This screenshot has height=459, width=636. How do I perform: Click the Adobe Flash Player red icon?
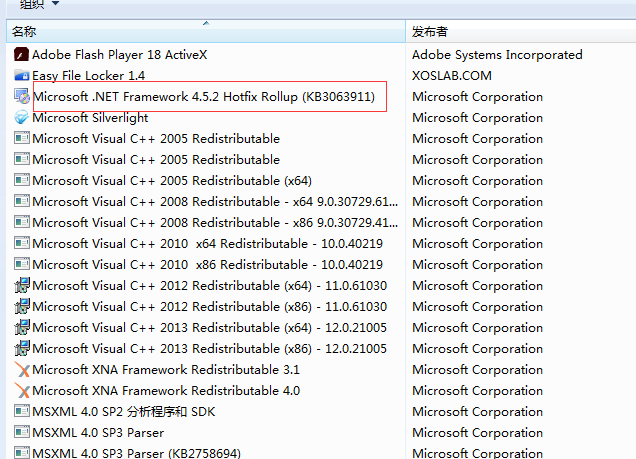21,55
